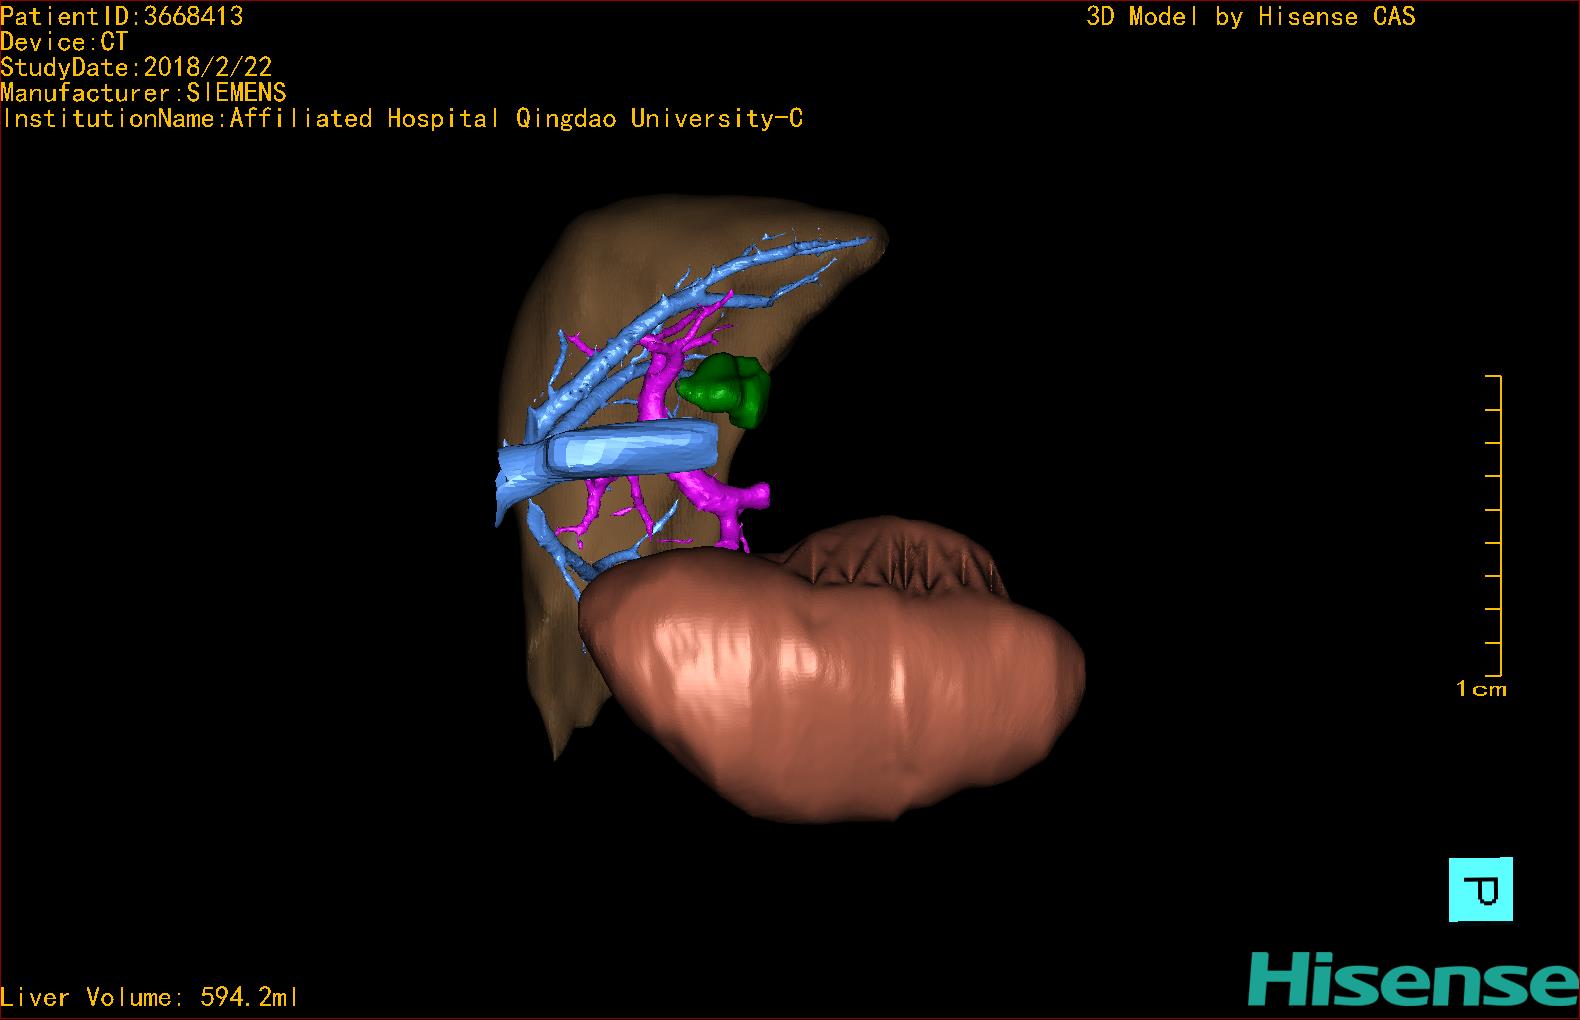Viewport: 1580px width, 1020px height.
Task: Select the InstitutionName text line
Action: (402, 119)
